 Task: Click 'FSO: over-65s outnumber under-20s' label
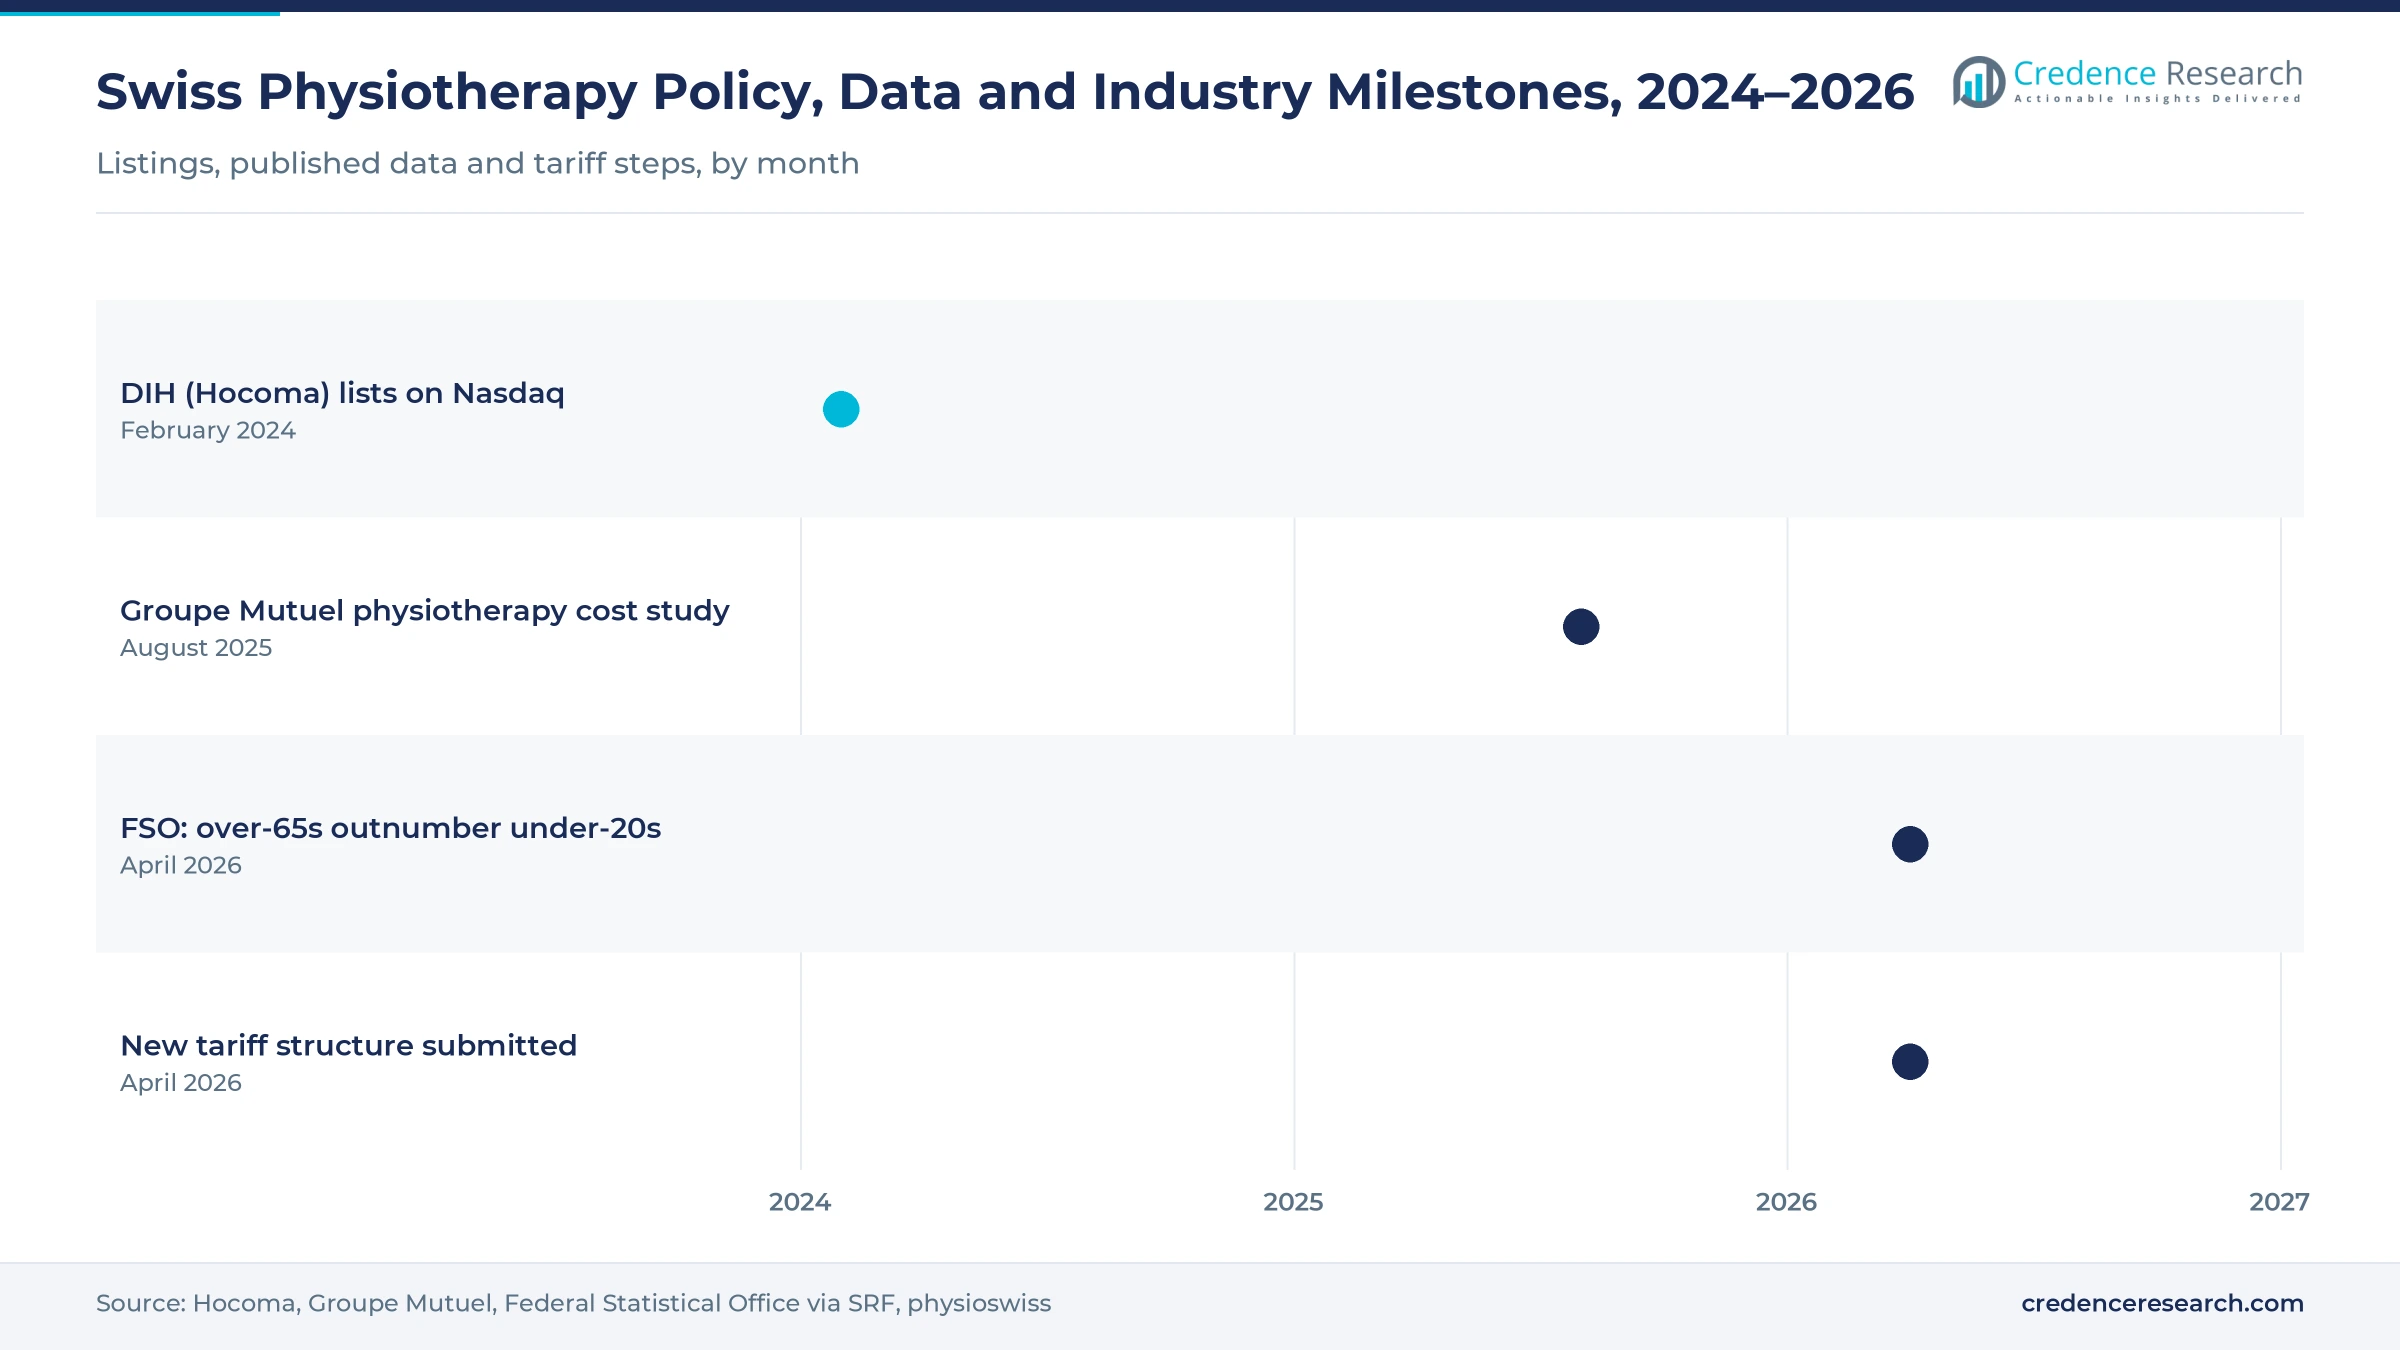point(390,828)
